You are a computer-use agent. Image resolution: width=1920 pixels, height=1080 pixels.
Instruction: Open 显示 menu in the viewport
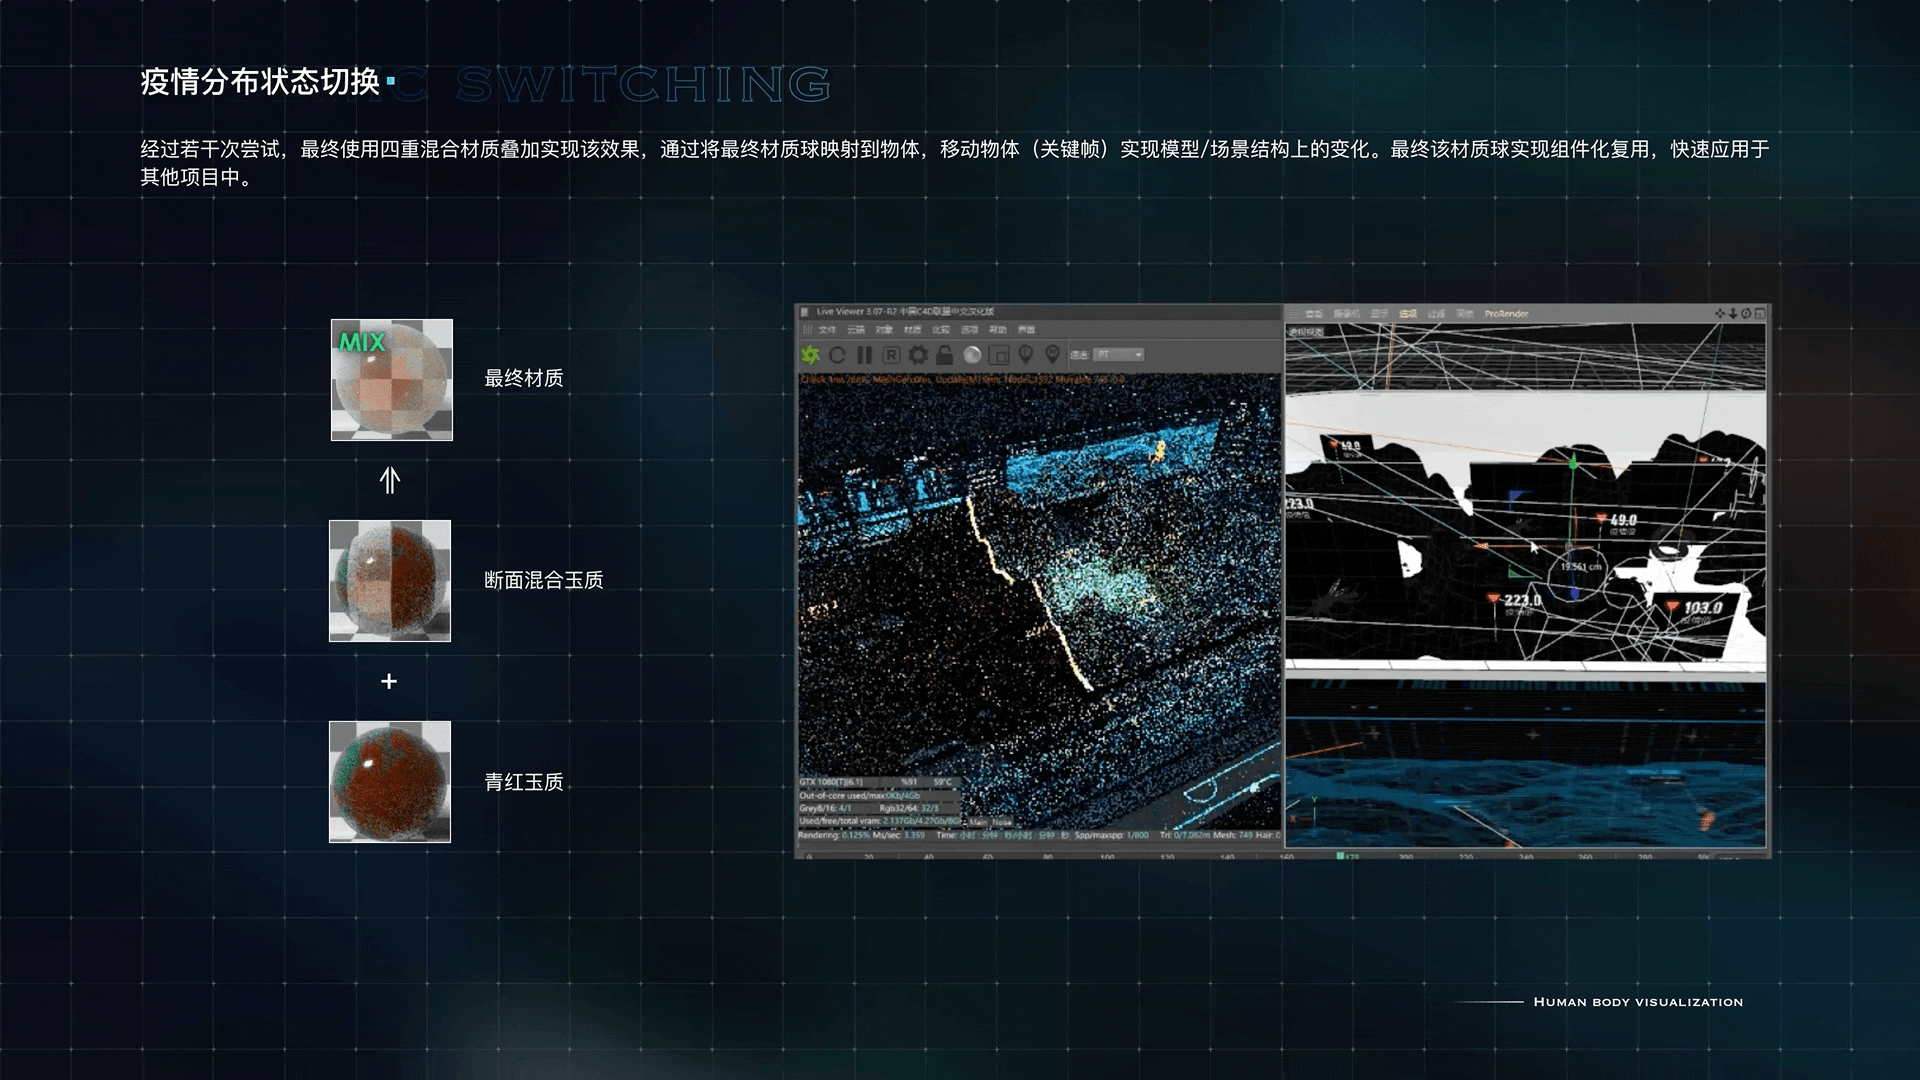1379,314
